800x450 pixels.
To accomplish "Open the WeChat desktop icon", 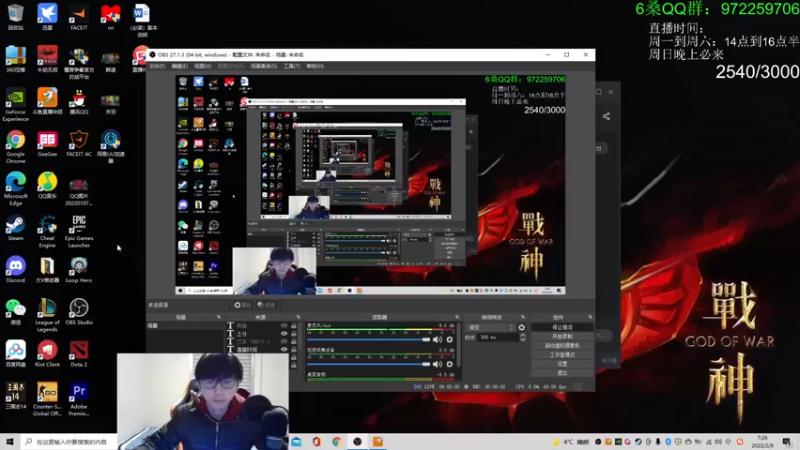I will (x=15, y=312).
